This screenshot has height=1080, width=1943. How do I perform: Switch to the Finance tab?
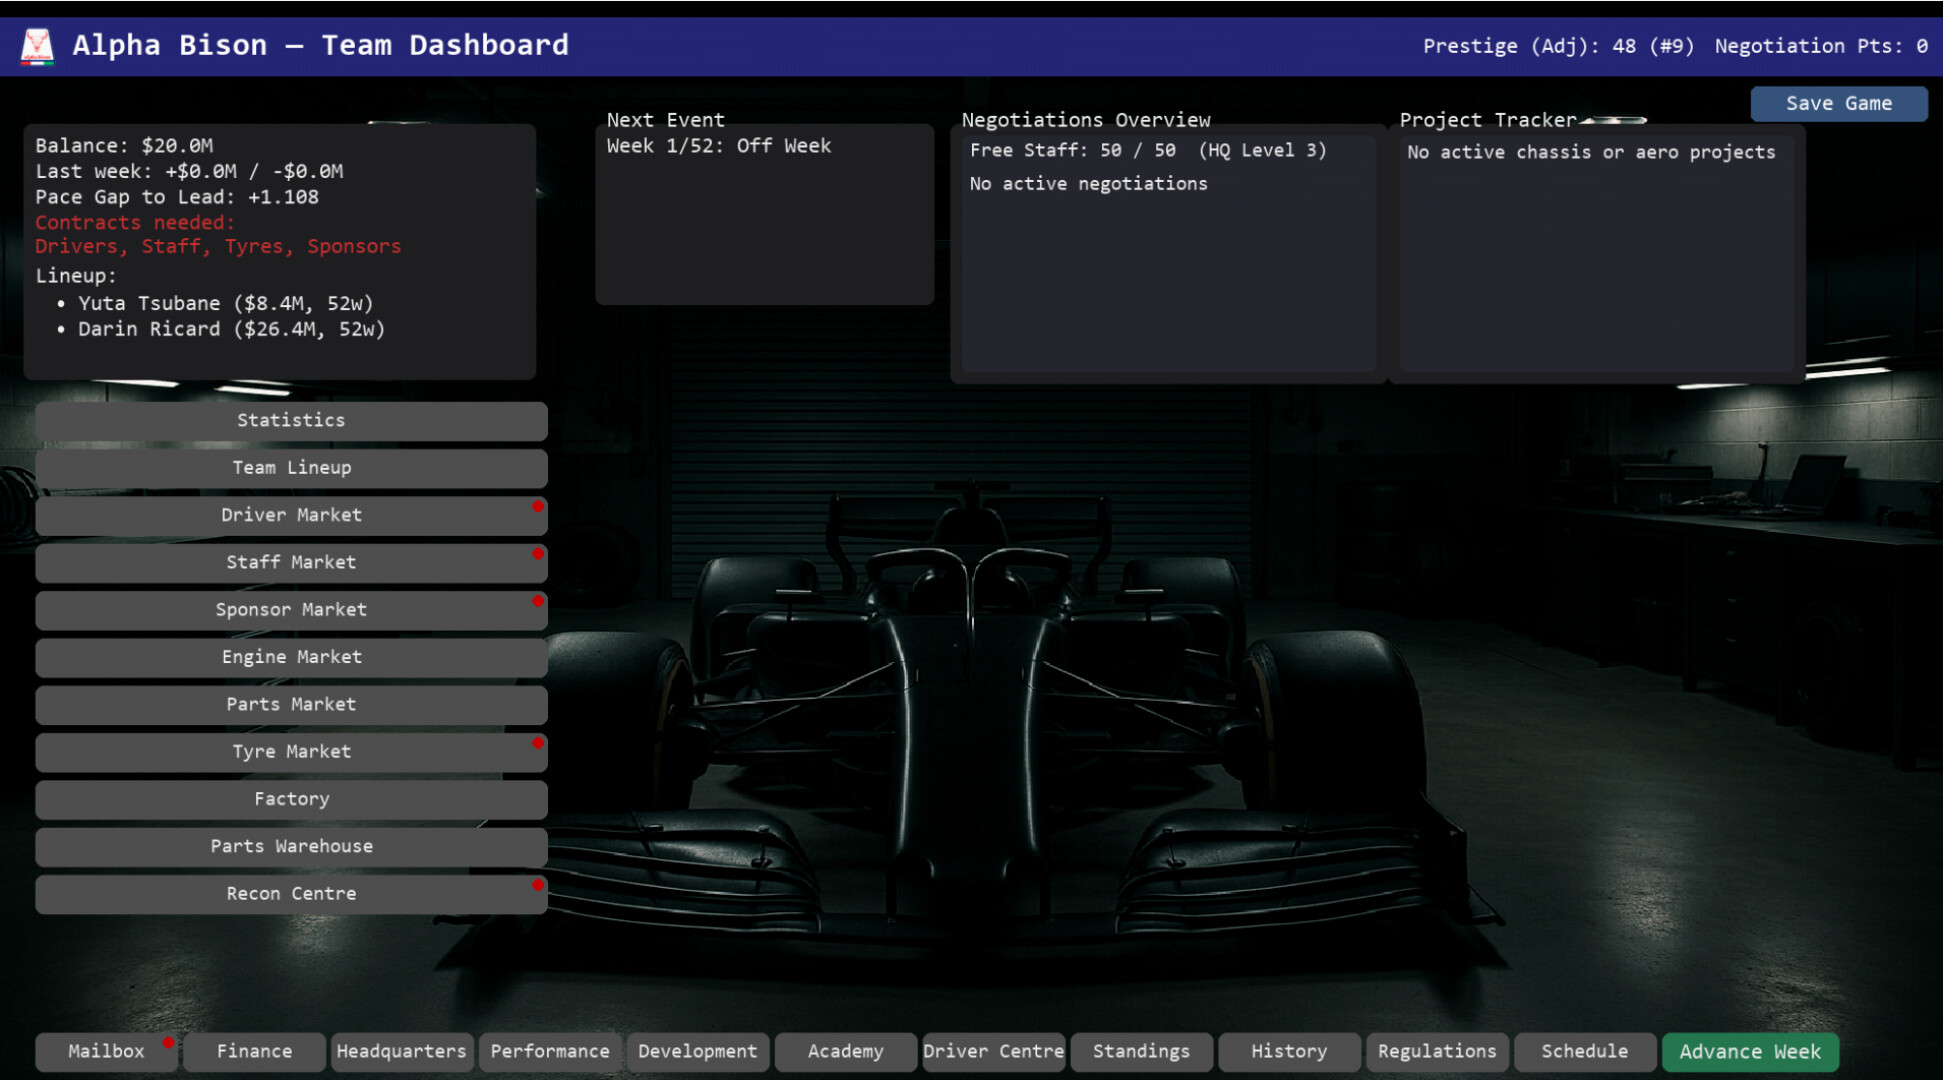click(254, 1051)
